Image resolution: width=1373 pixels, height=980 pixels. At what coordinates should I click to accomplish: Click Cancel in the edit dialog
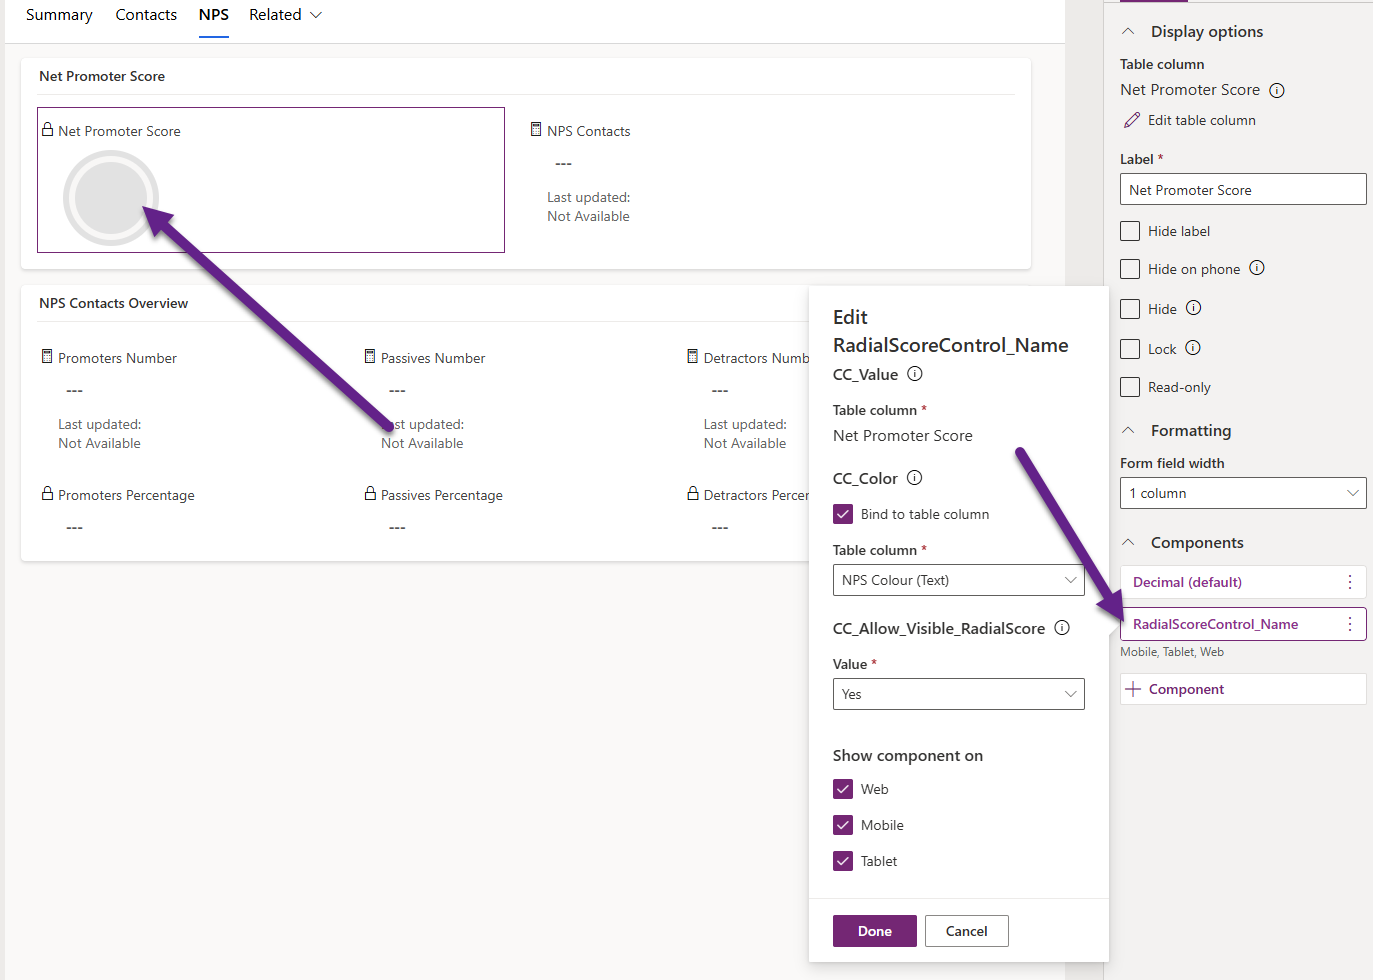click(966, 931)
